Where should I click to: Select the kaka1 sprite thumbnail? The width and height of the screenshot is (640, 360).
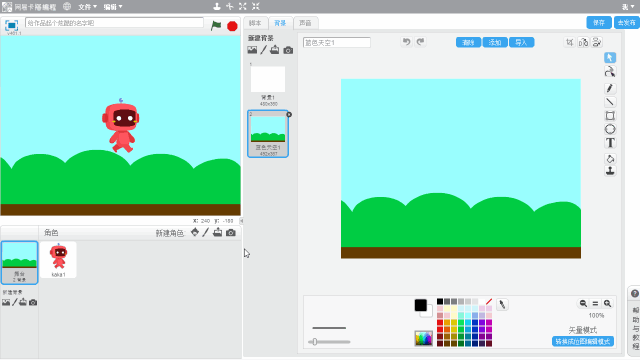click(x=58, y=260)
